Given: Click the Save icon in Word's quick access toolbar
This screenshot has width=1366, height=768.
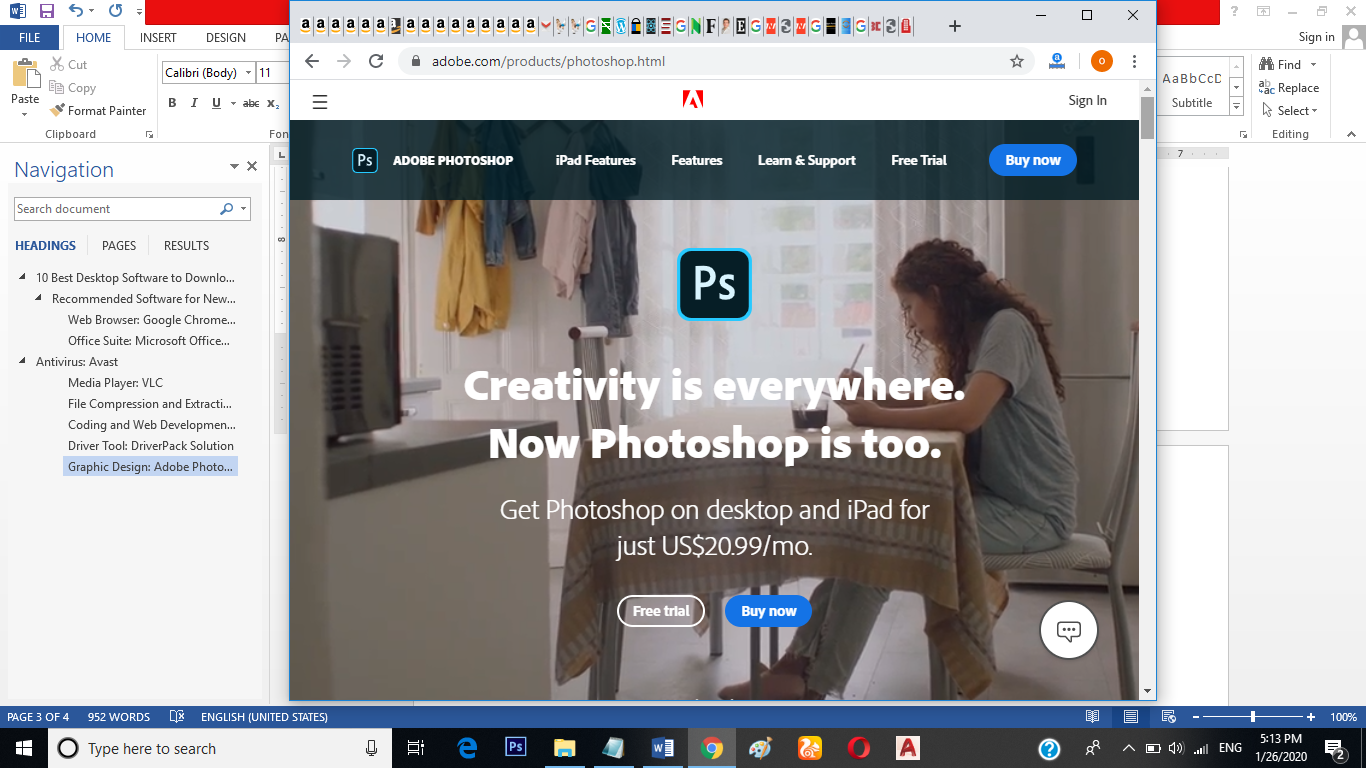Looking at the screenshot, I should click(x=47, y=12).
